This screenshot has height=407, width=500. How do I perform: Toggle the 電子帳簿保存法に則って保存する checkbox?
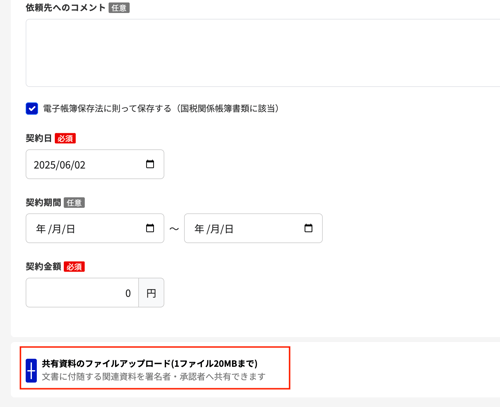[32, 108]
